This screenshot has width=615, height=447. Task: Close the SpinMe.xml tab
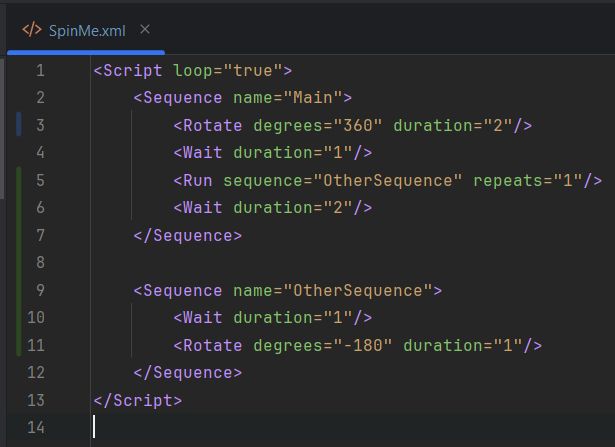point(145,29)
